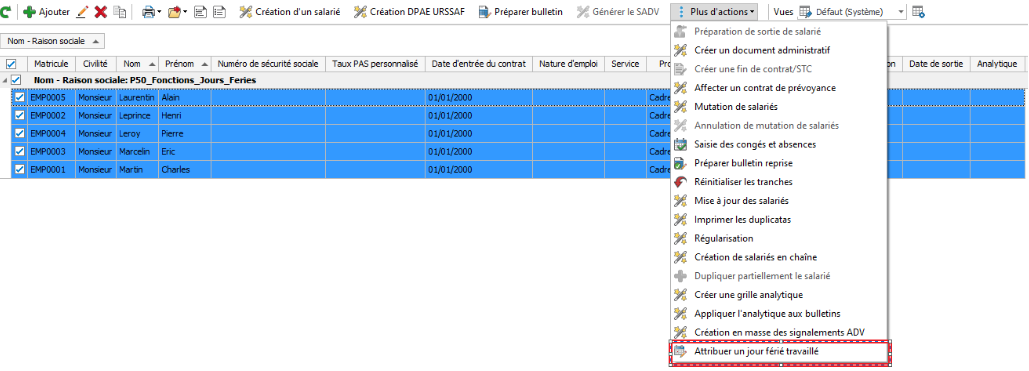Viewport: 1029px width, 371px height.
Task: Click the Ajouter button with green plus
Action: coord(46,12)
